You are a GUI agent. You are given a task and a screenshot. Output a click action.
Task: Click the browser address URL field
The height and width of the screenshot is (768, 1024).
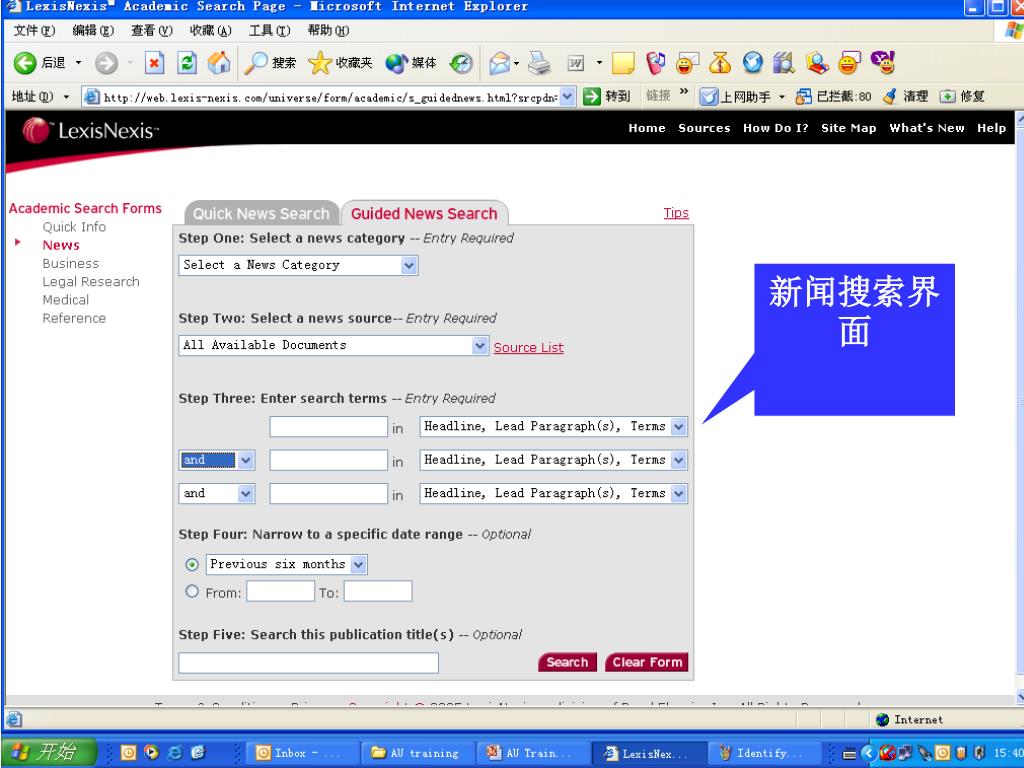pyautogui.click(x=330, y=97)
